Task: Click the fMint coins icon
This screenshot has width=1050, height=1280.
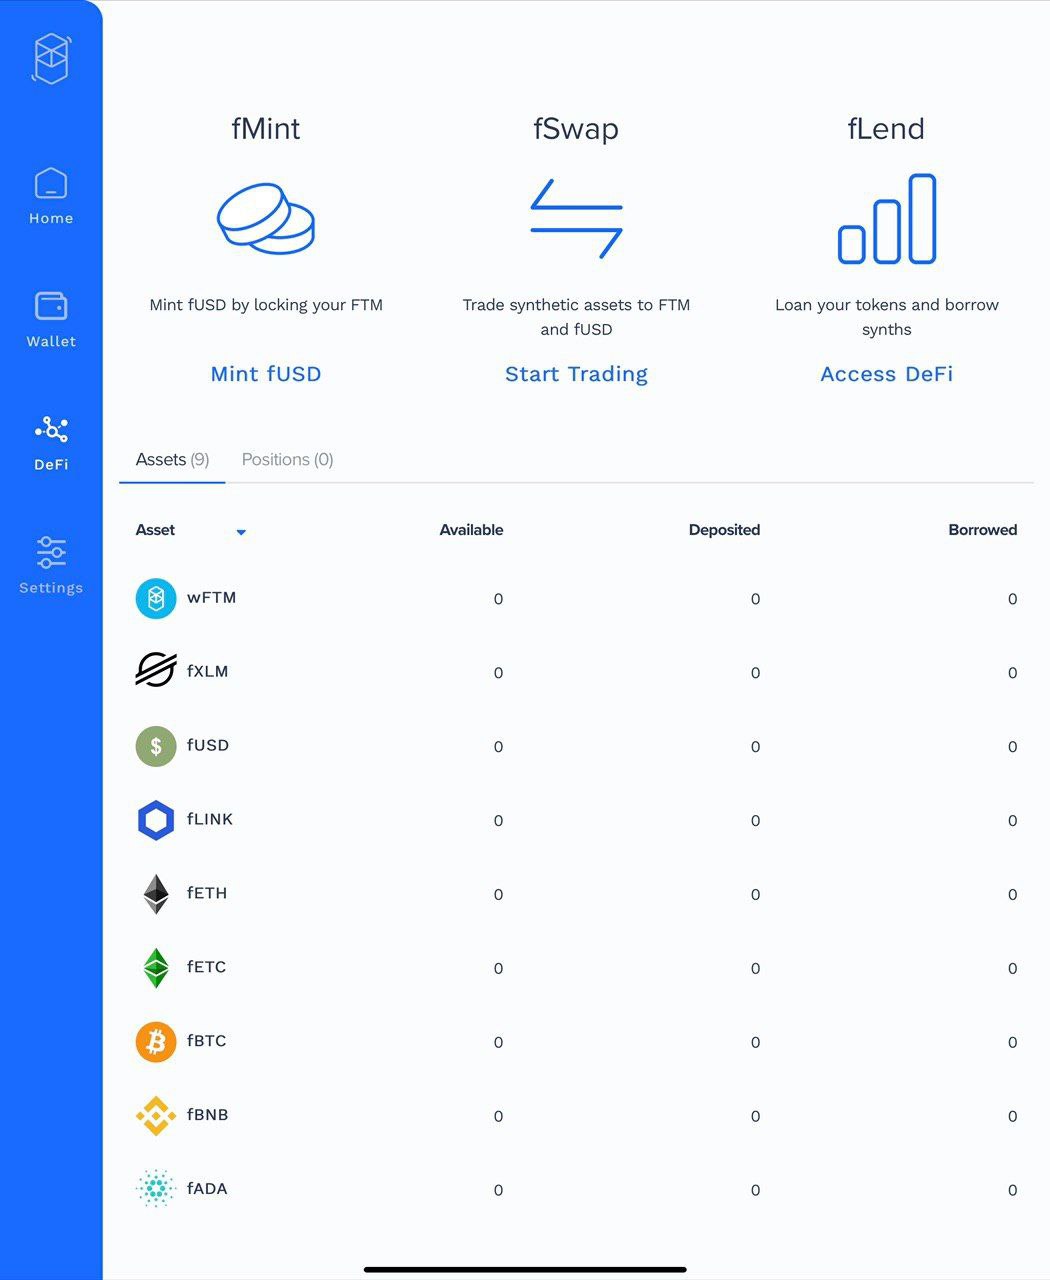Action: click(x=266, y=218)
